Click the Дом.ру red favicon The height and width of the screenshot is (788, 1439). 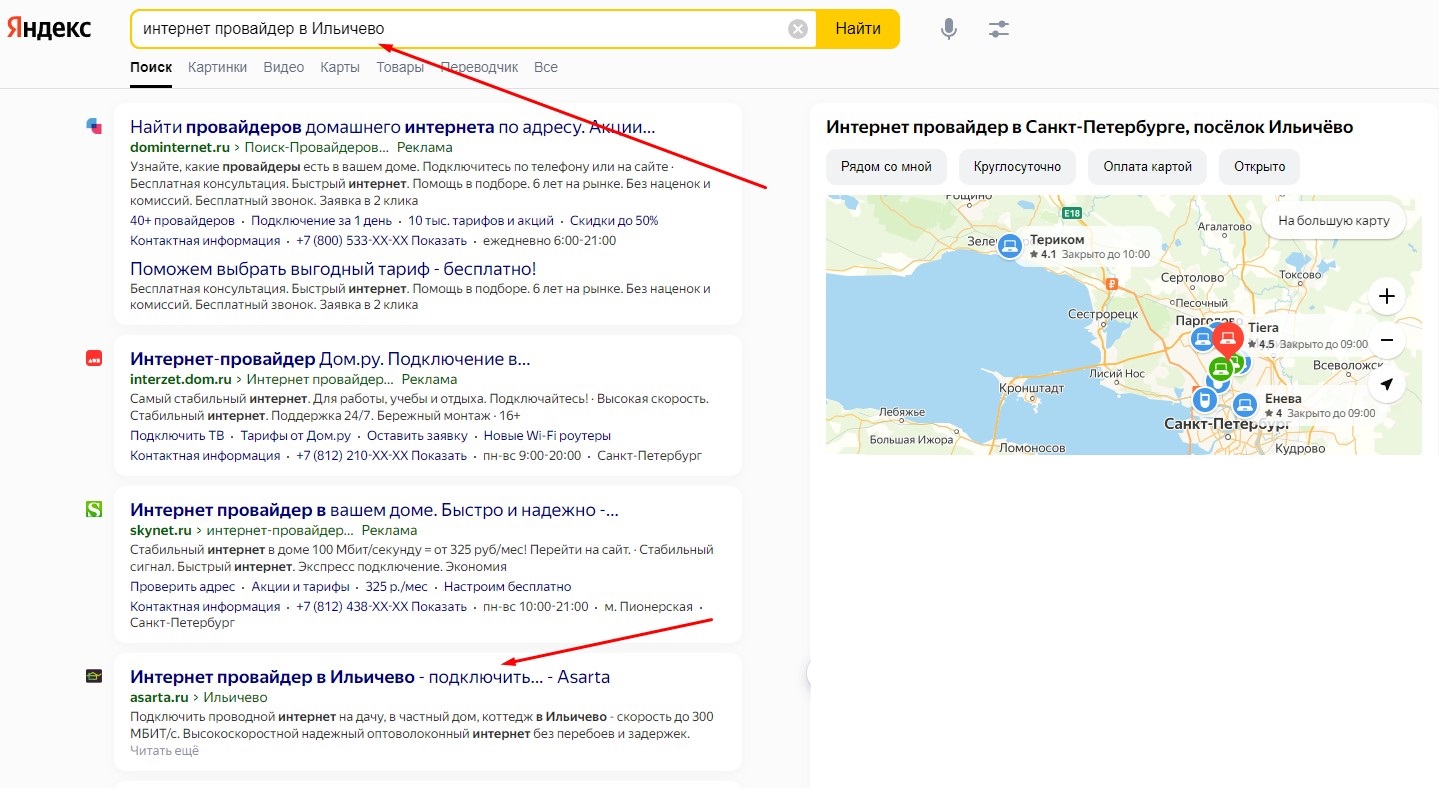[x=94, y=358]
